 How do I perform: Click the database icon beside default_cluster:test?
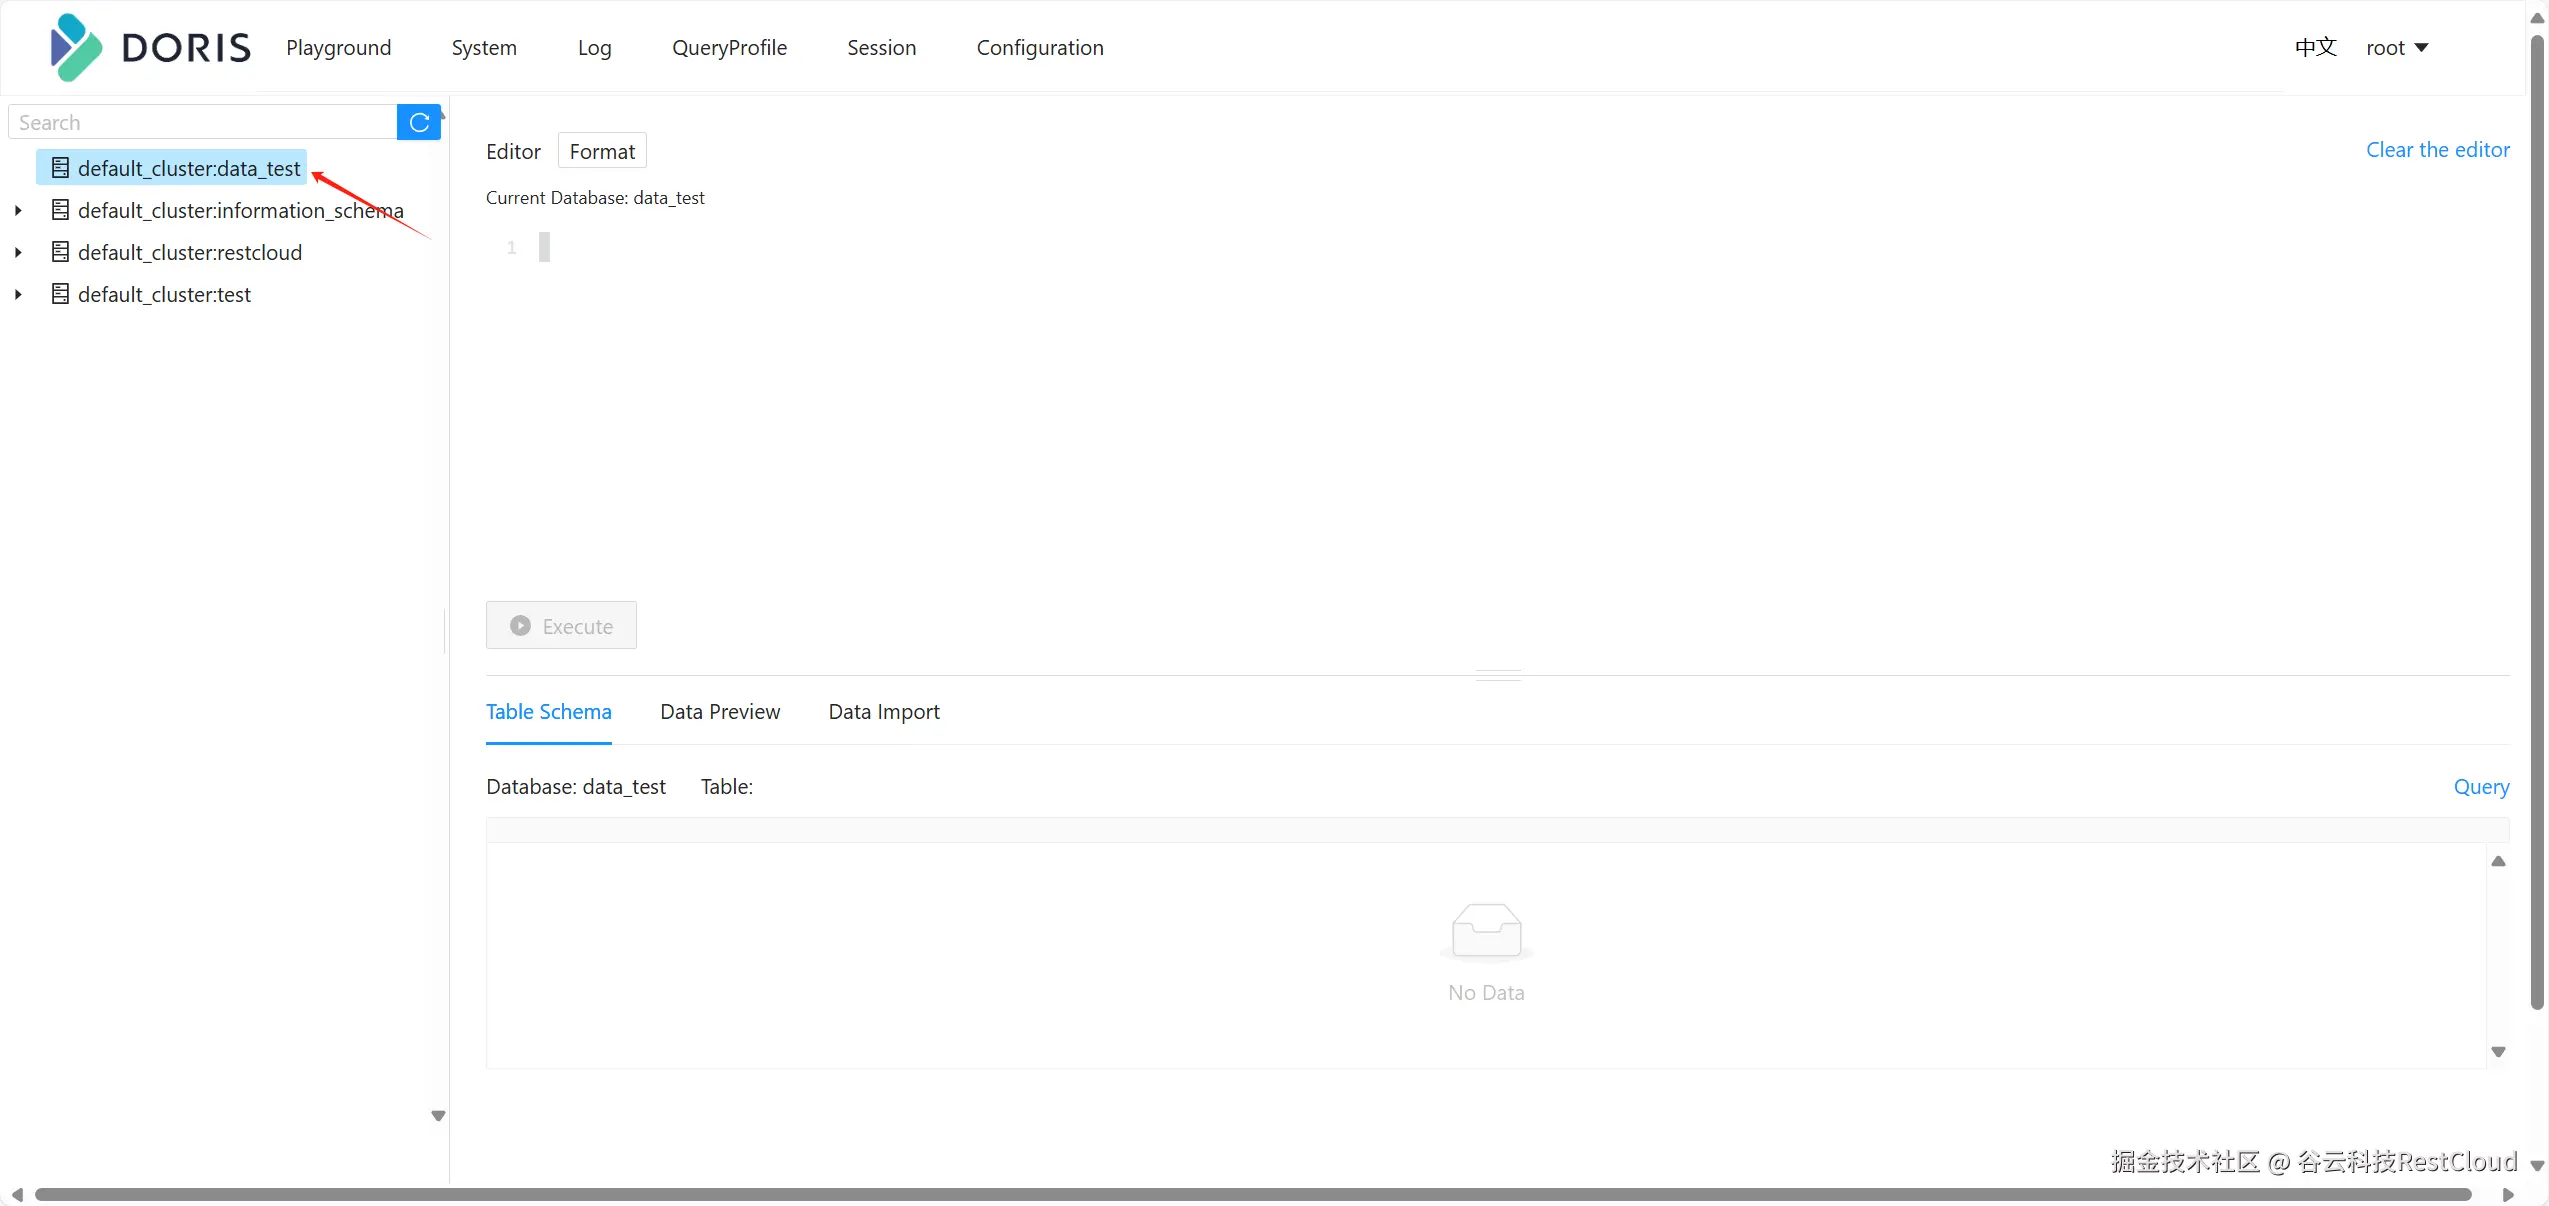pyautogui.click(x=60, y=294)
